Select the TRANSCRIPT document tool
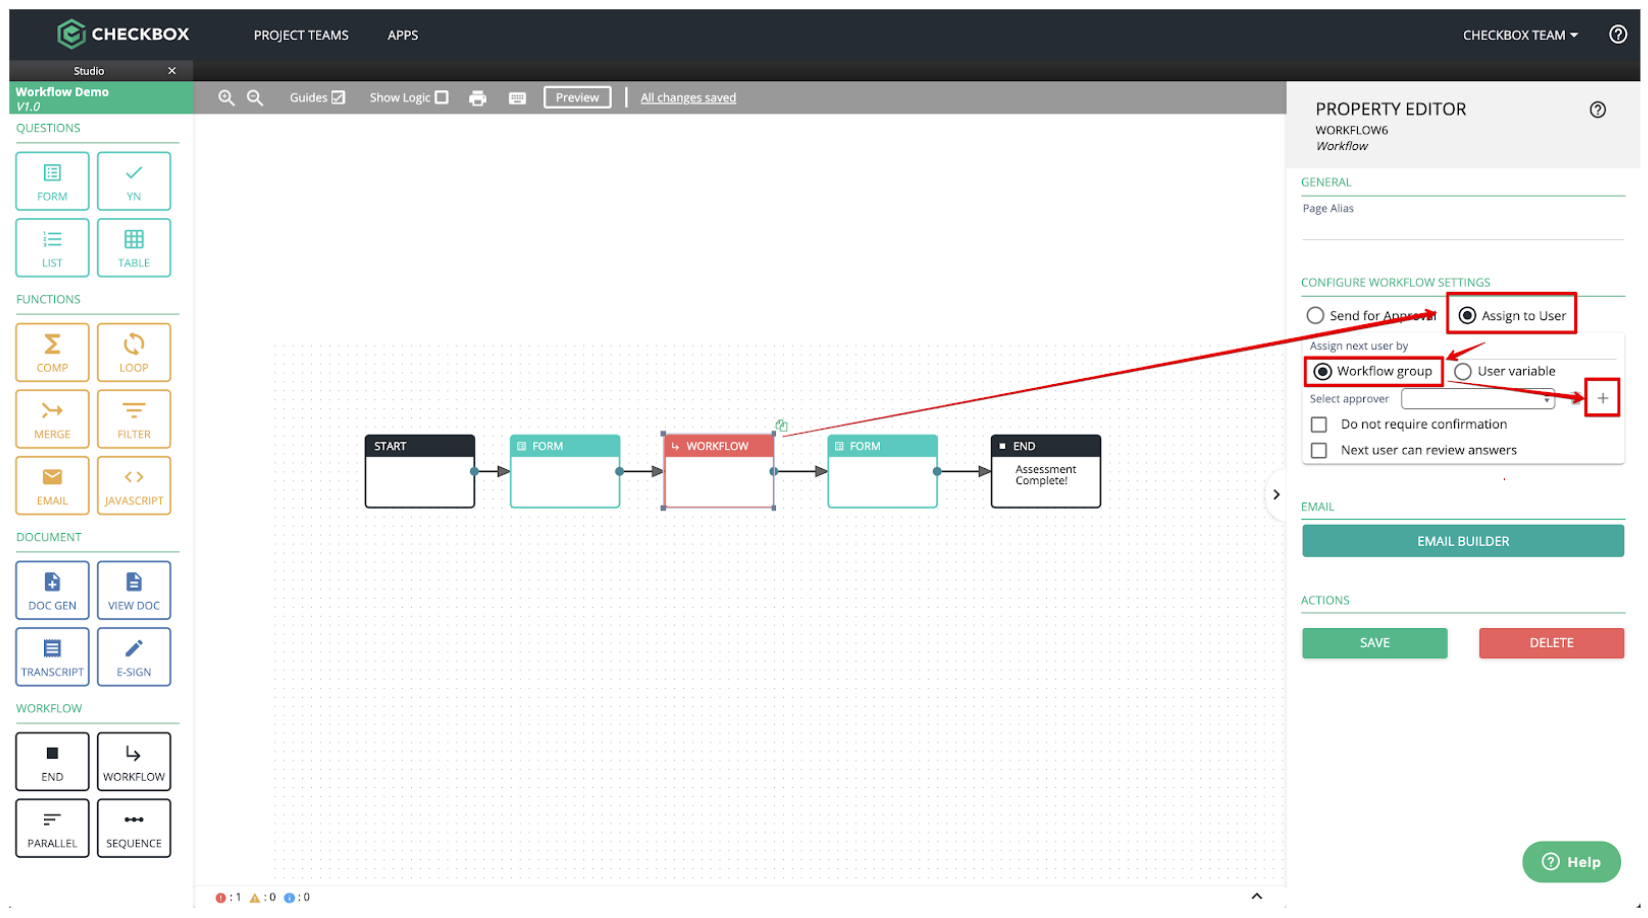 pyautogui.click(x=52, y=657)
